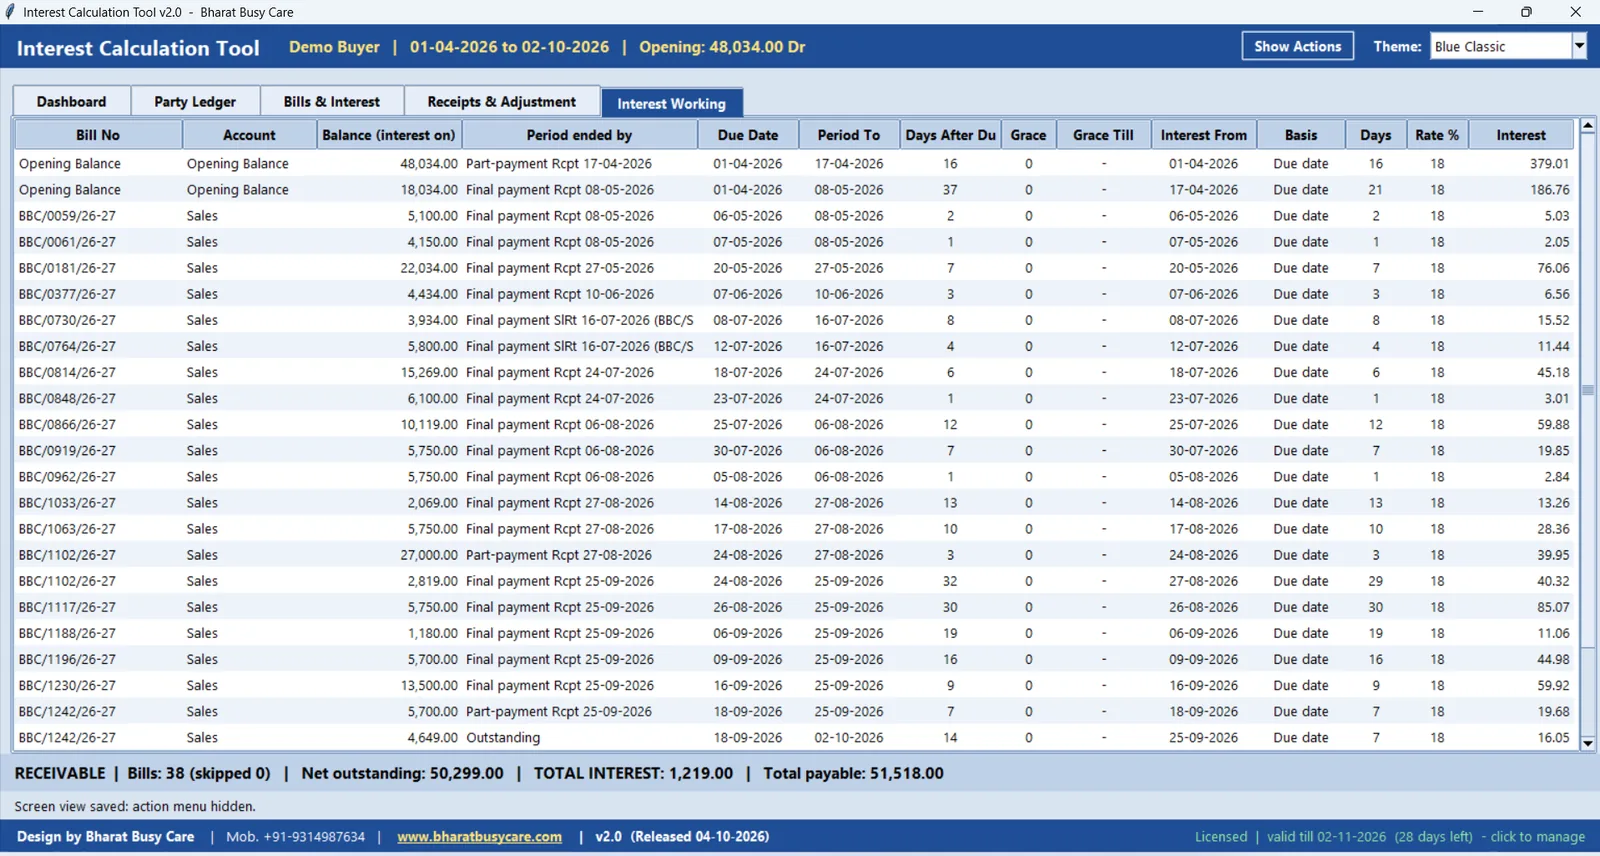Select the Interest Working tab
This screenshot has height=856, width=1600.
click(671, 103)
